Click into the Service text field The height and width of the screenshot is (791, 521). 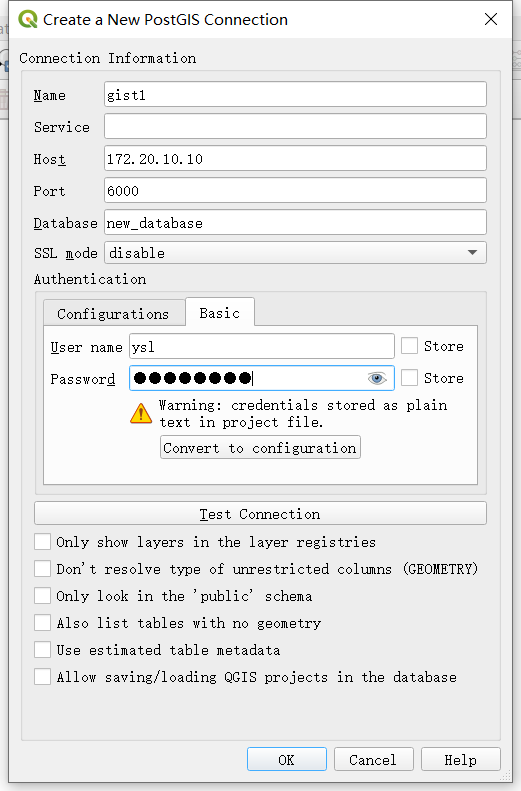pos(296,126)
